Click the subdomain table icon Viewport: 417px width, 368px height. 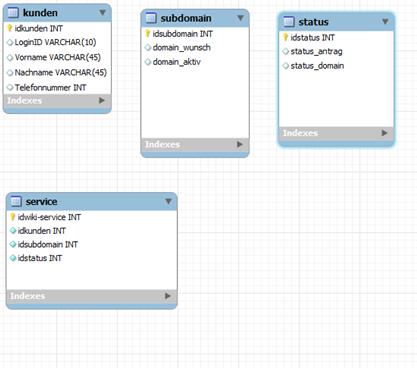tap(151, 18)
